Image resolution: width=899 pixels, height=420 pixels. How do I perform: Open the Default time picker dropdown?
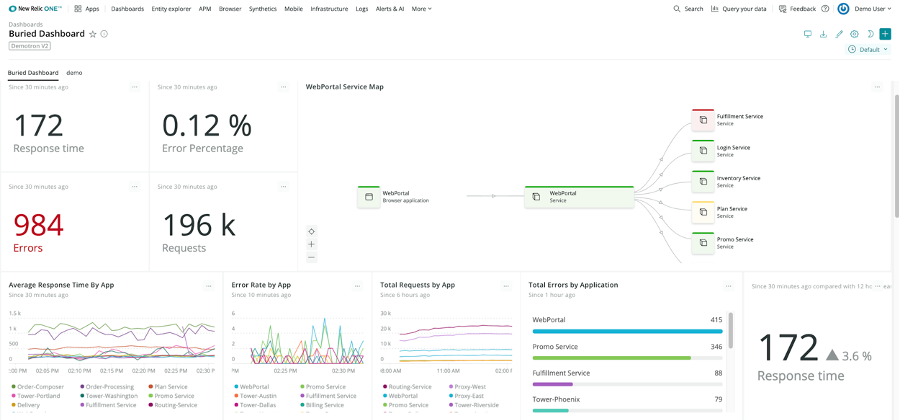click(869, 50)
